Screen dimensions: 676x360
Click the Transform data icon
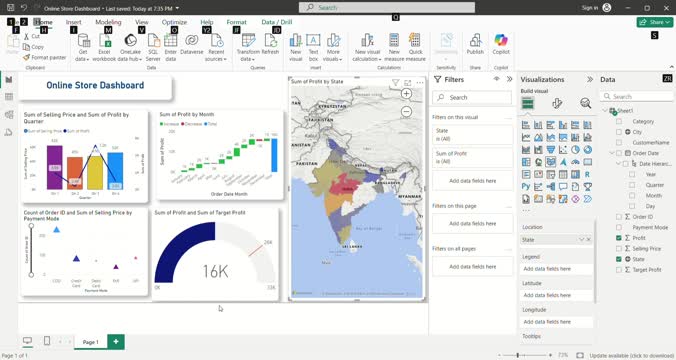(248, 41)
